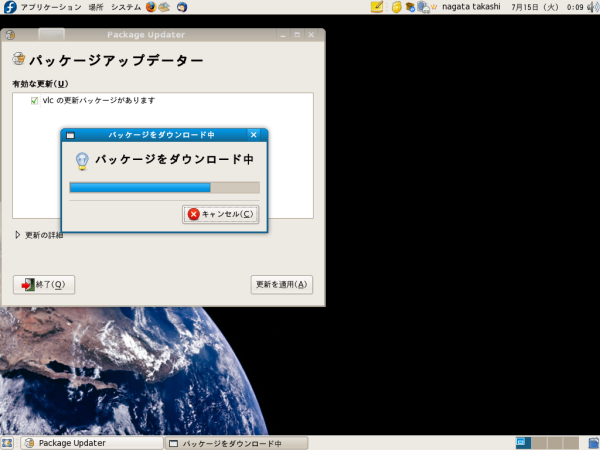Screen dimensions: 600x450
Task: Click the network/printer status tray icon
Action: (x=423, y=7)
